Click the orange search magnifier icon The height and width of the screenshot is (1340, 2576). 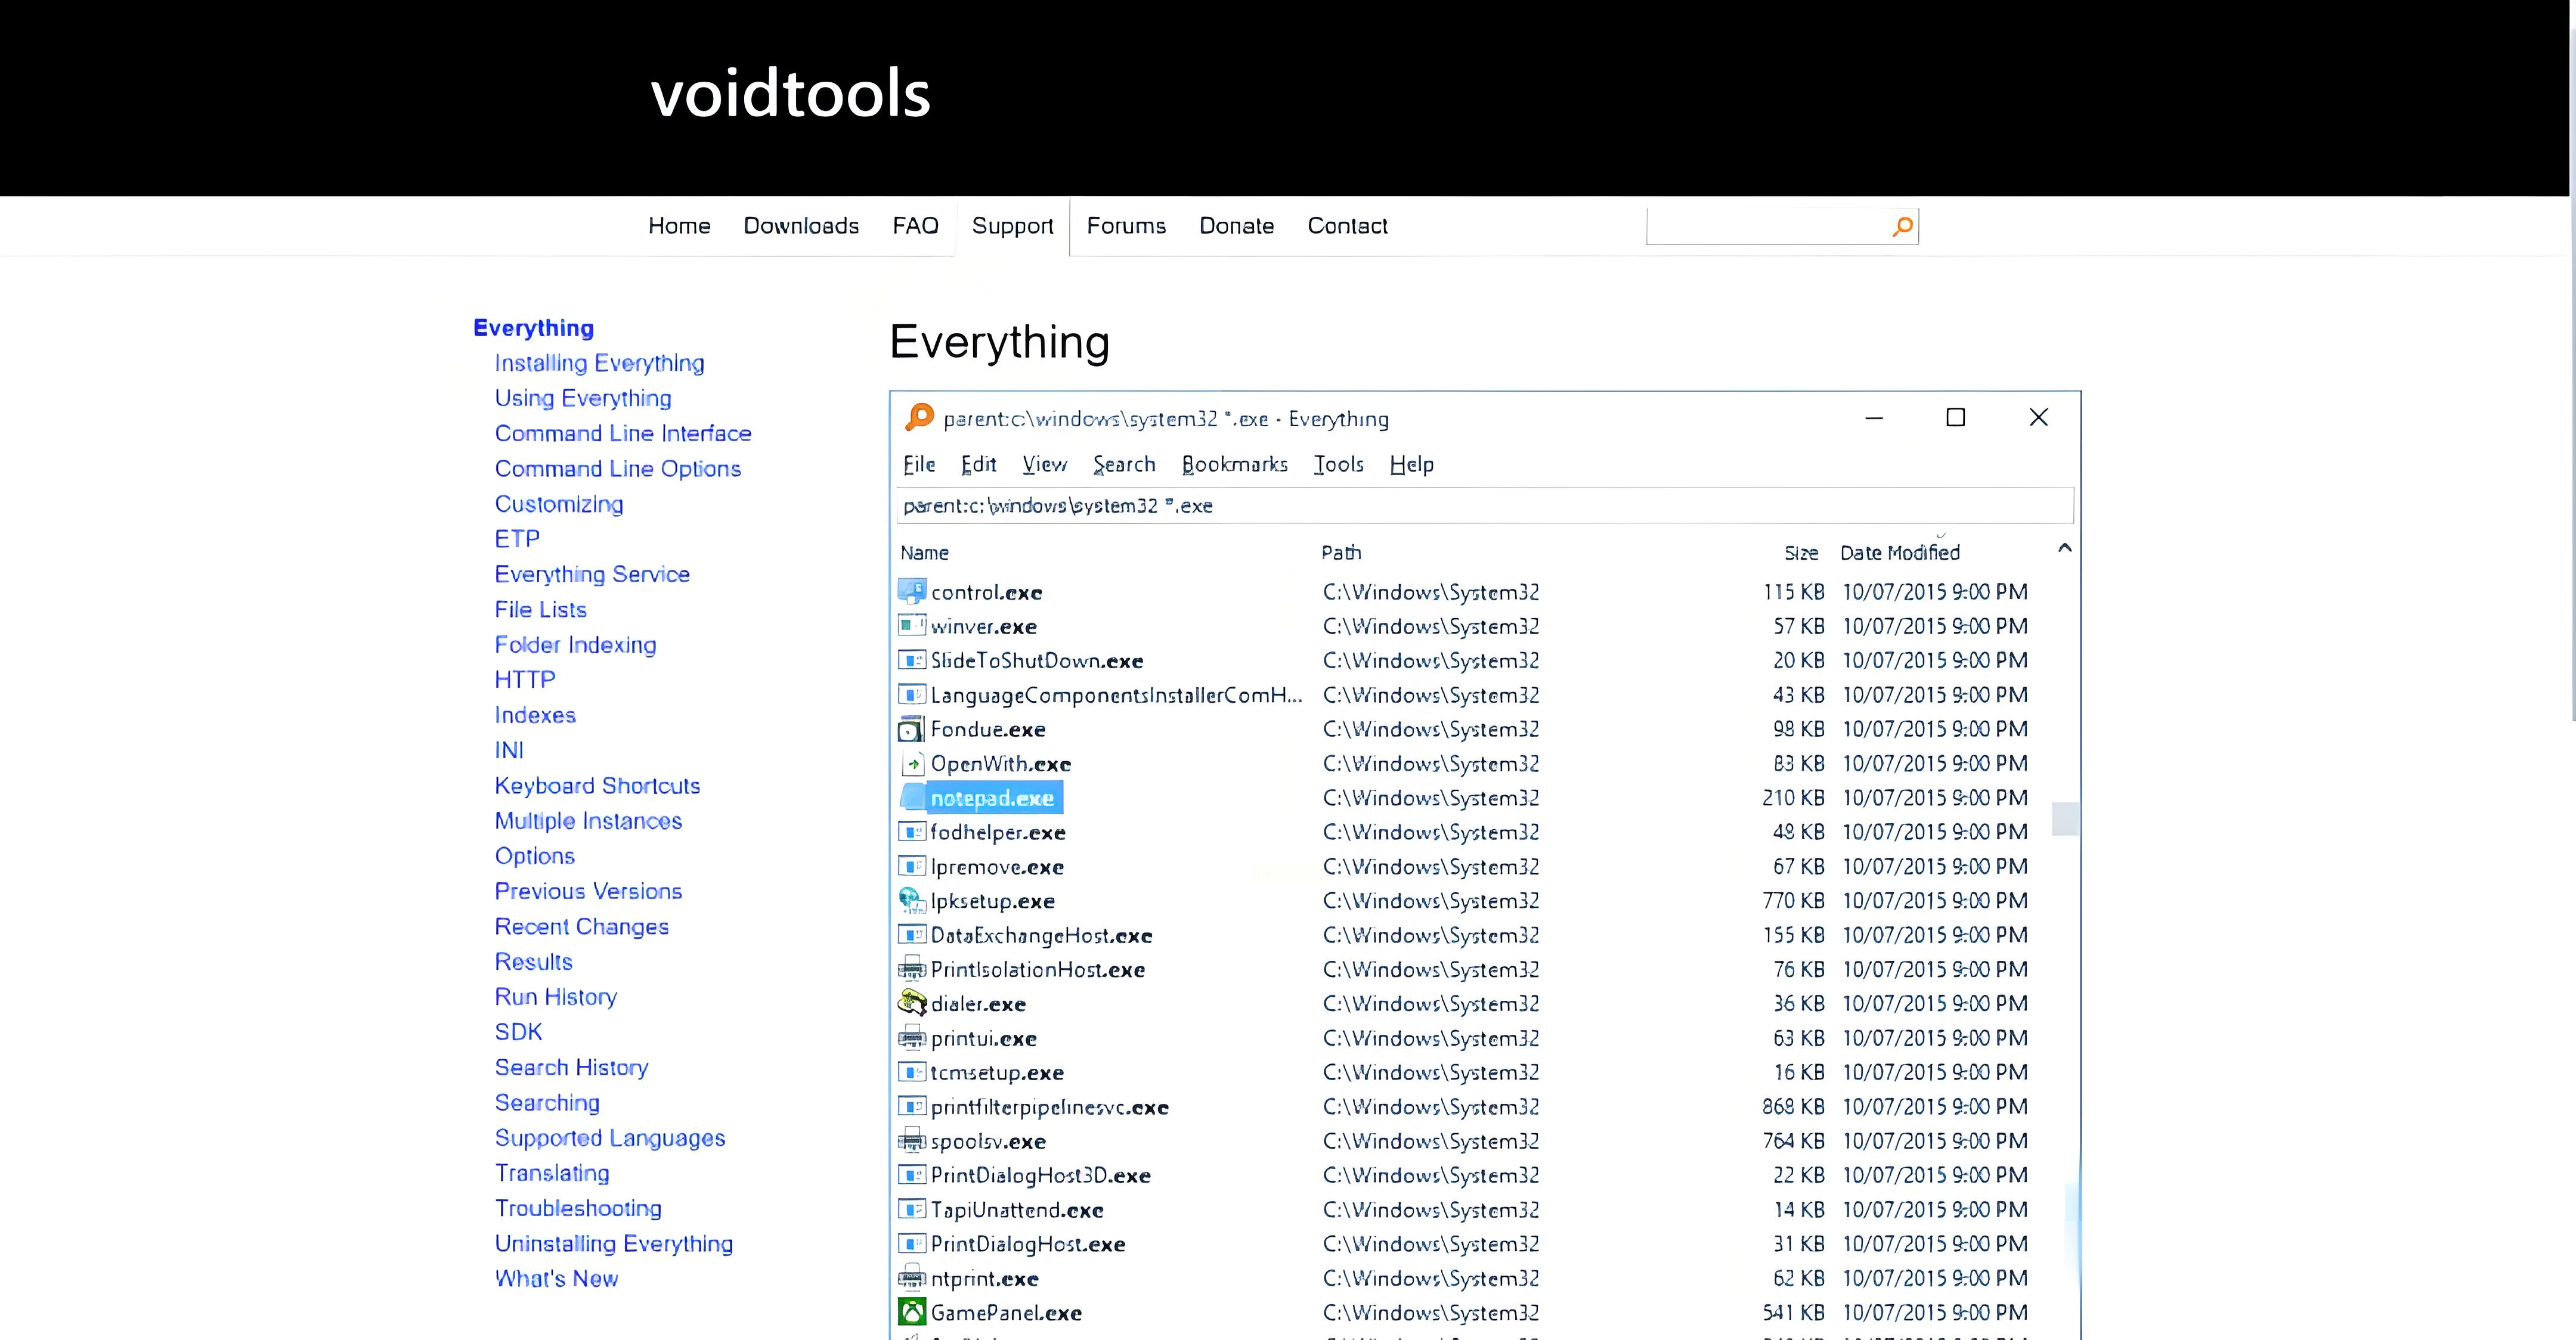(x=1902, y=226)
